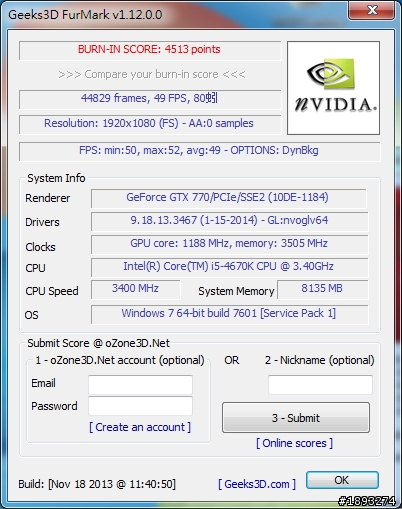The width and height of the screenshot is (402, 509).
Task: Focus the Nickname input field
Action: (x=320, y=384)
